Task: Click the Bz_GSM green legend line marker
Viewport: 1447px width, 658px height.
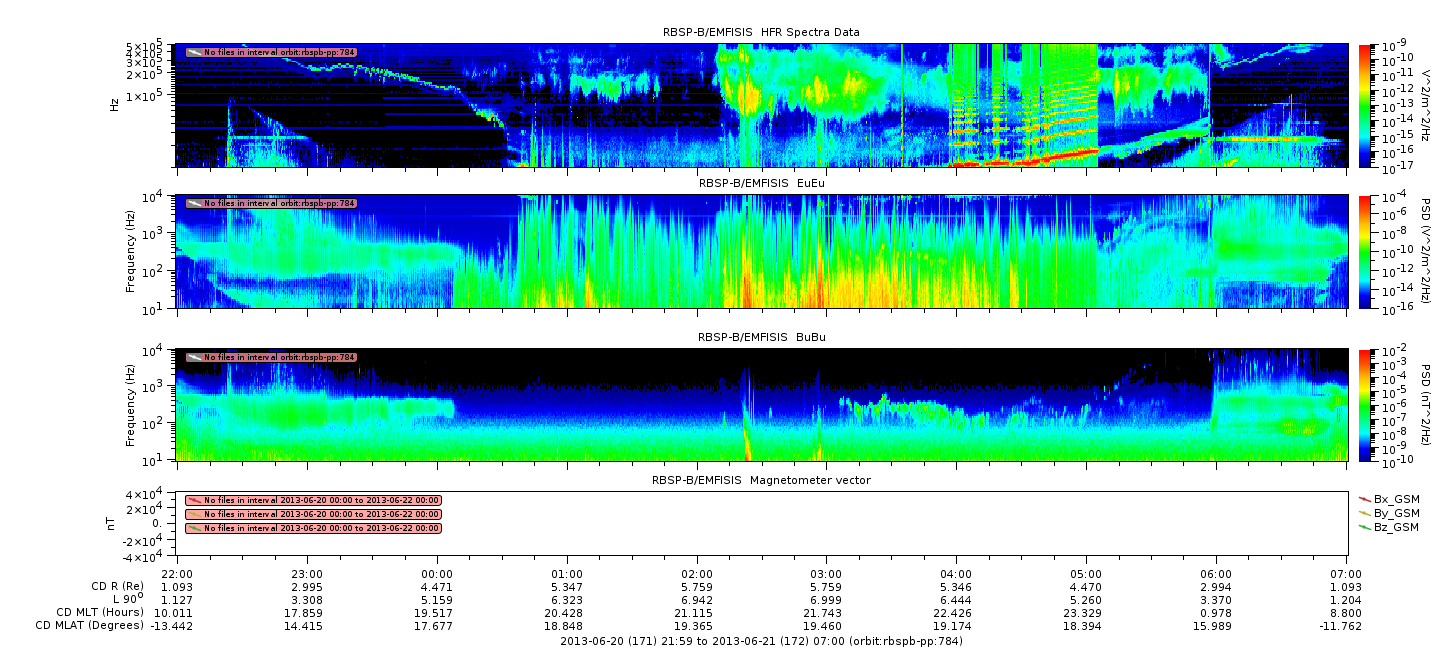Action: [1365, 526]
